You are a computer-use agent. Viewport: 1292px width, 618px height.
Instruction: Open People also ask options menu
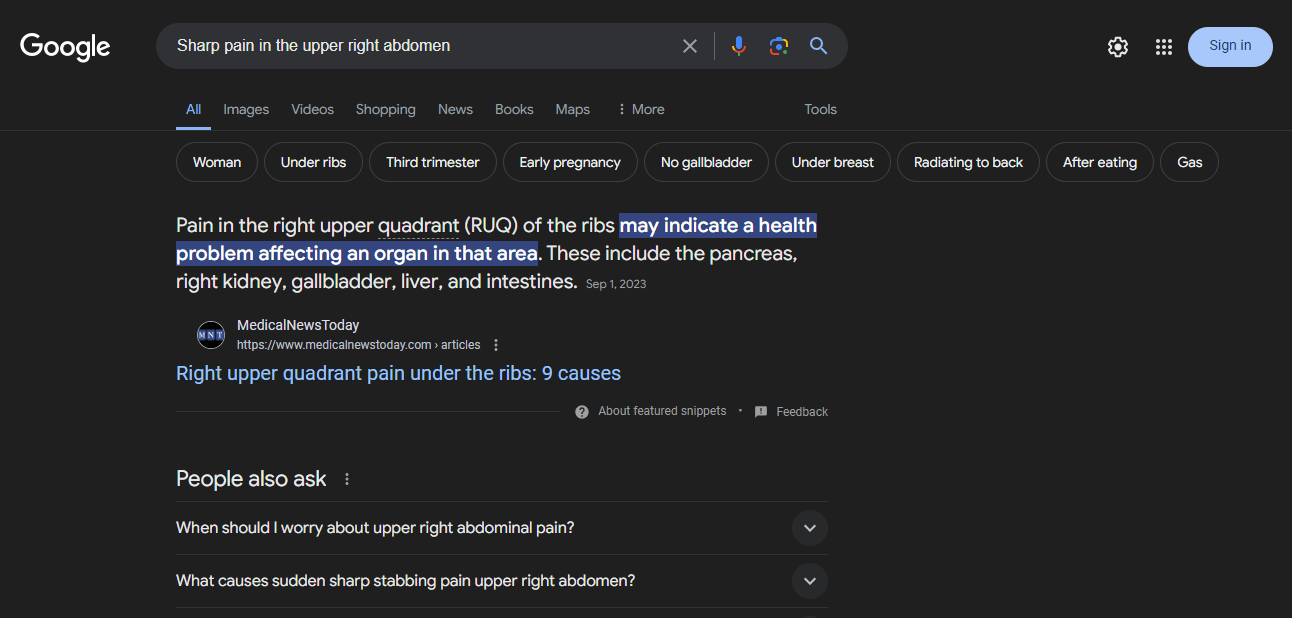(x=346, y=479)
